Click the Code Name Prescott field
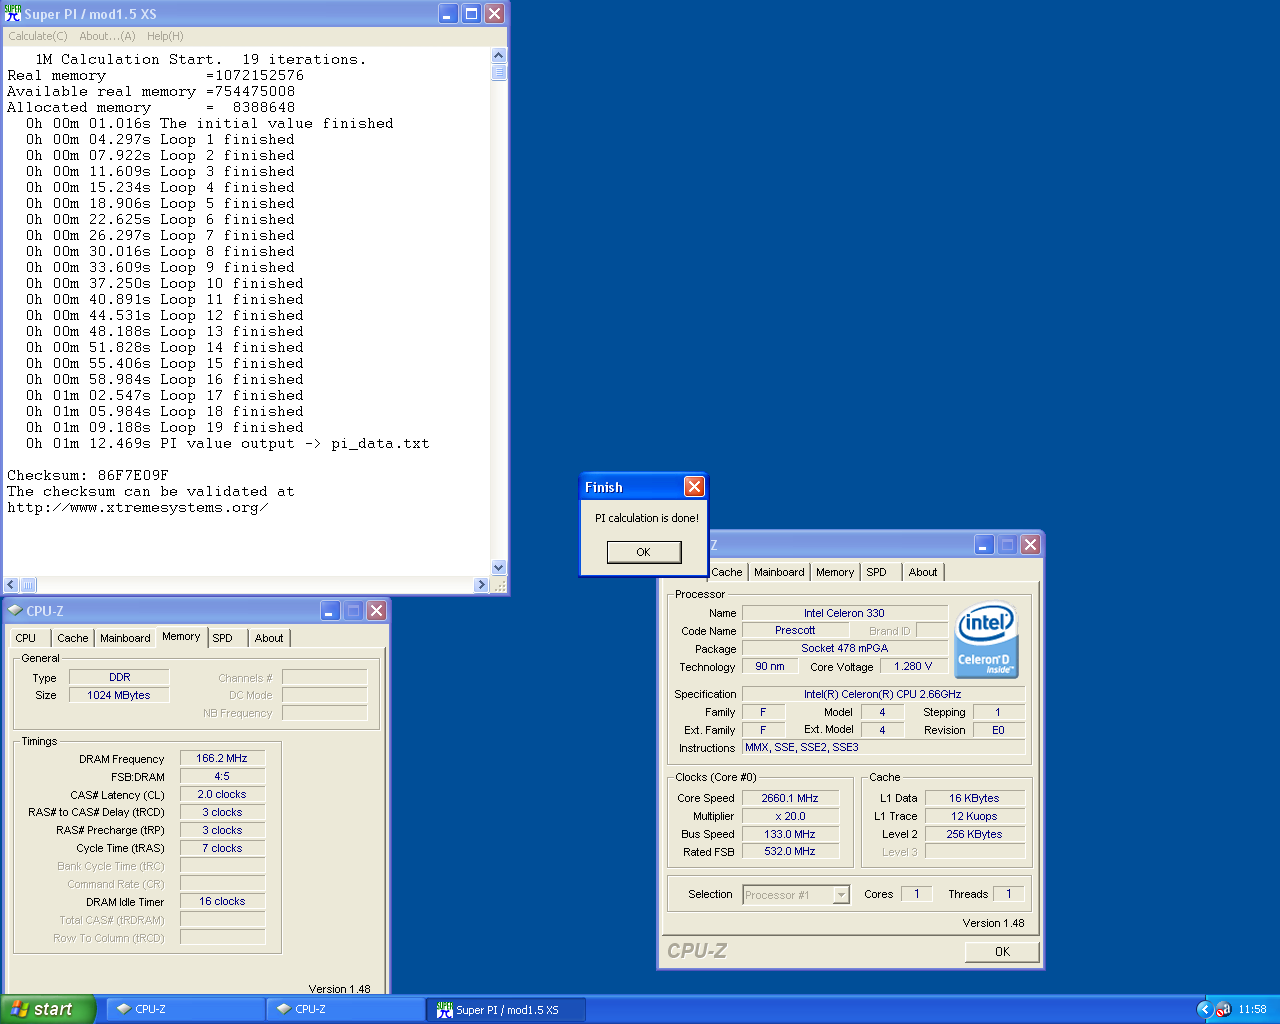Screen dimensions: 1280x1024 click(x=795, y=630)
